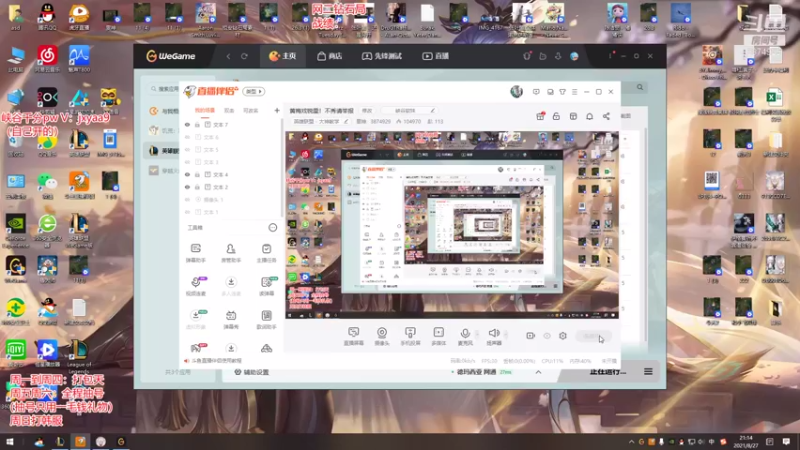This screenshot has width=800, height=450.
Task: Open the streaming settings gear icon
Action: (563, 336)
